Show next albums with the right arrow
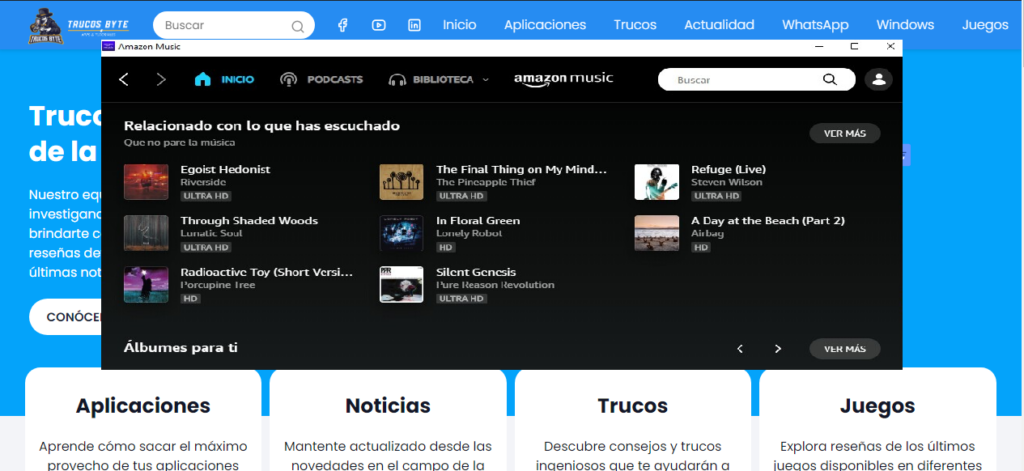This screenshot has width=1024, height=471. [778, 349]
